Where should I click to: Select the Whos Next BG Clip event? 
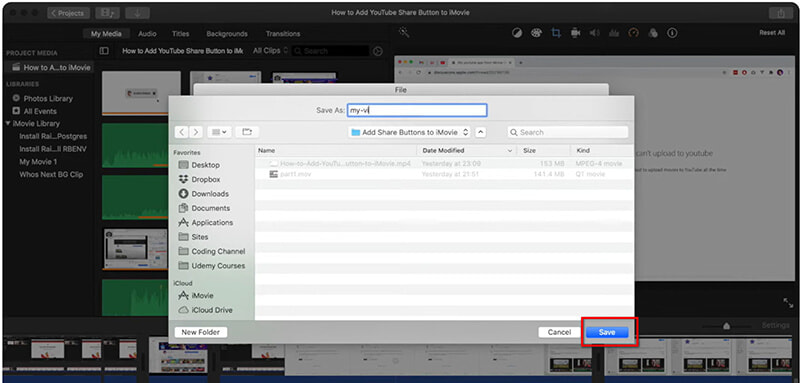[x=51, y=174]
